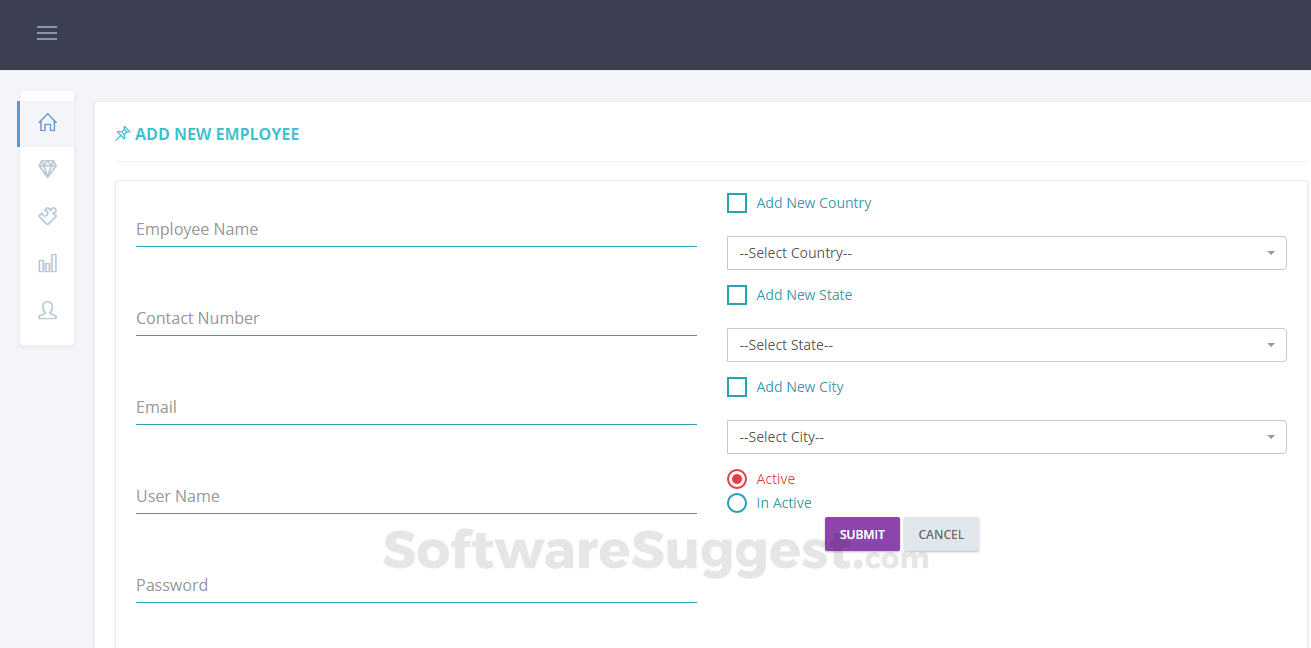Tick the Add New State checkbox

coord(737,295)
